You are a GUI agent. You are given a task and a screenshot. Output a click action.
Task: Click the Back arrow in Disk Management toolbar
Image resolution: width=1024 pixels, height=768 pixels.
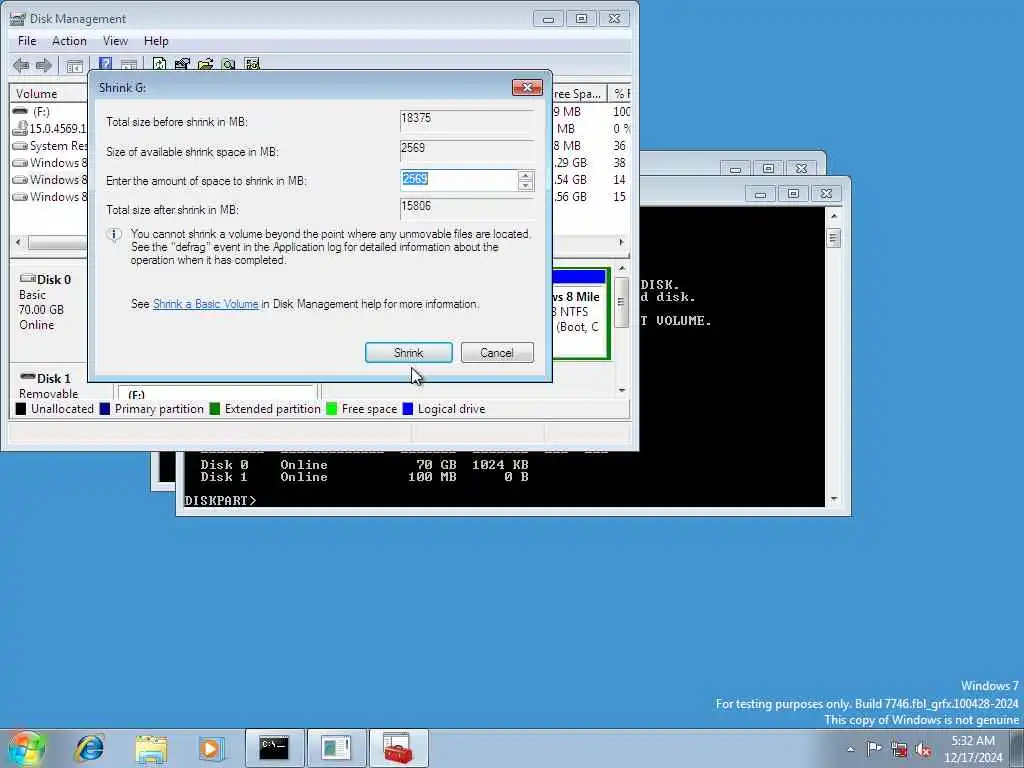(x=21, y=65)
